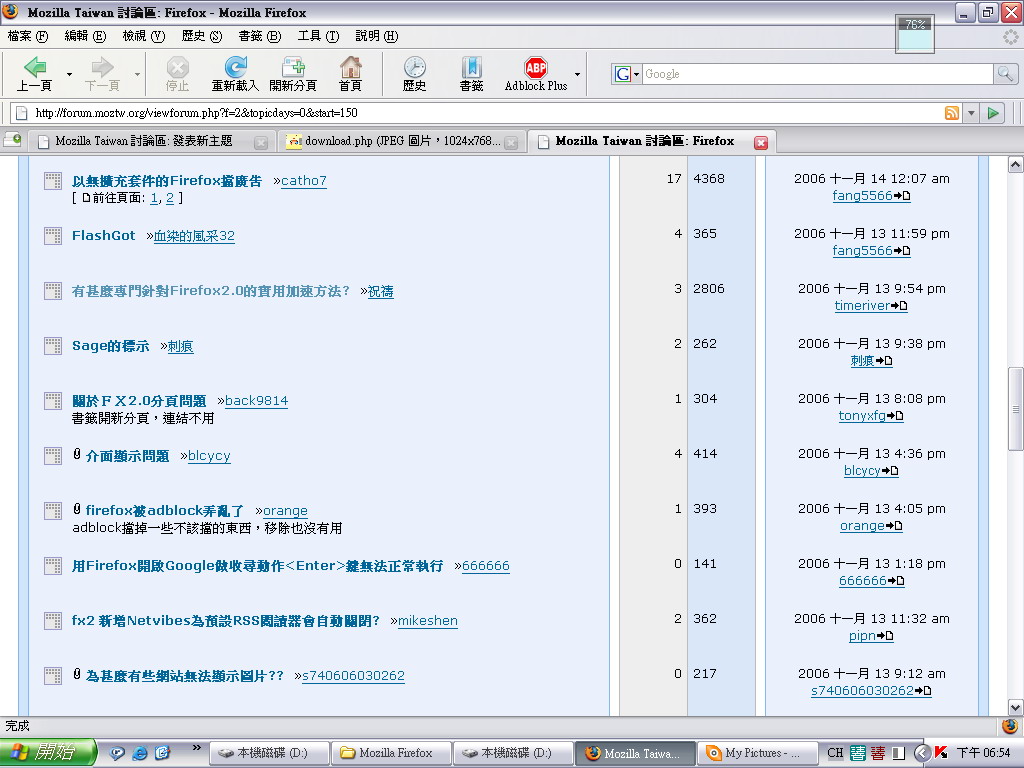Click the Windows 開始 Start button

pyautogui.click(x=48, y=753)
